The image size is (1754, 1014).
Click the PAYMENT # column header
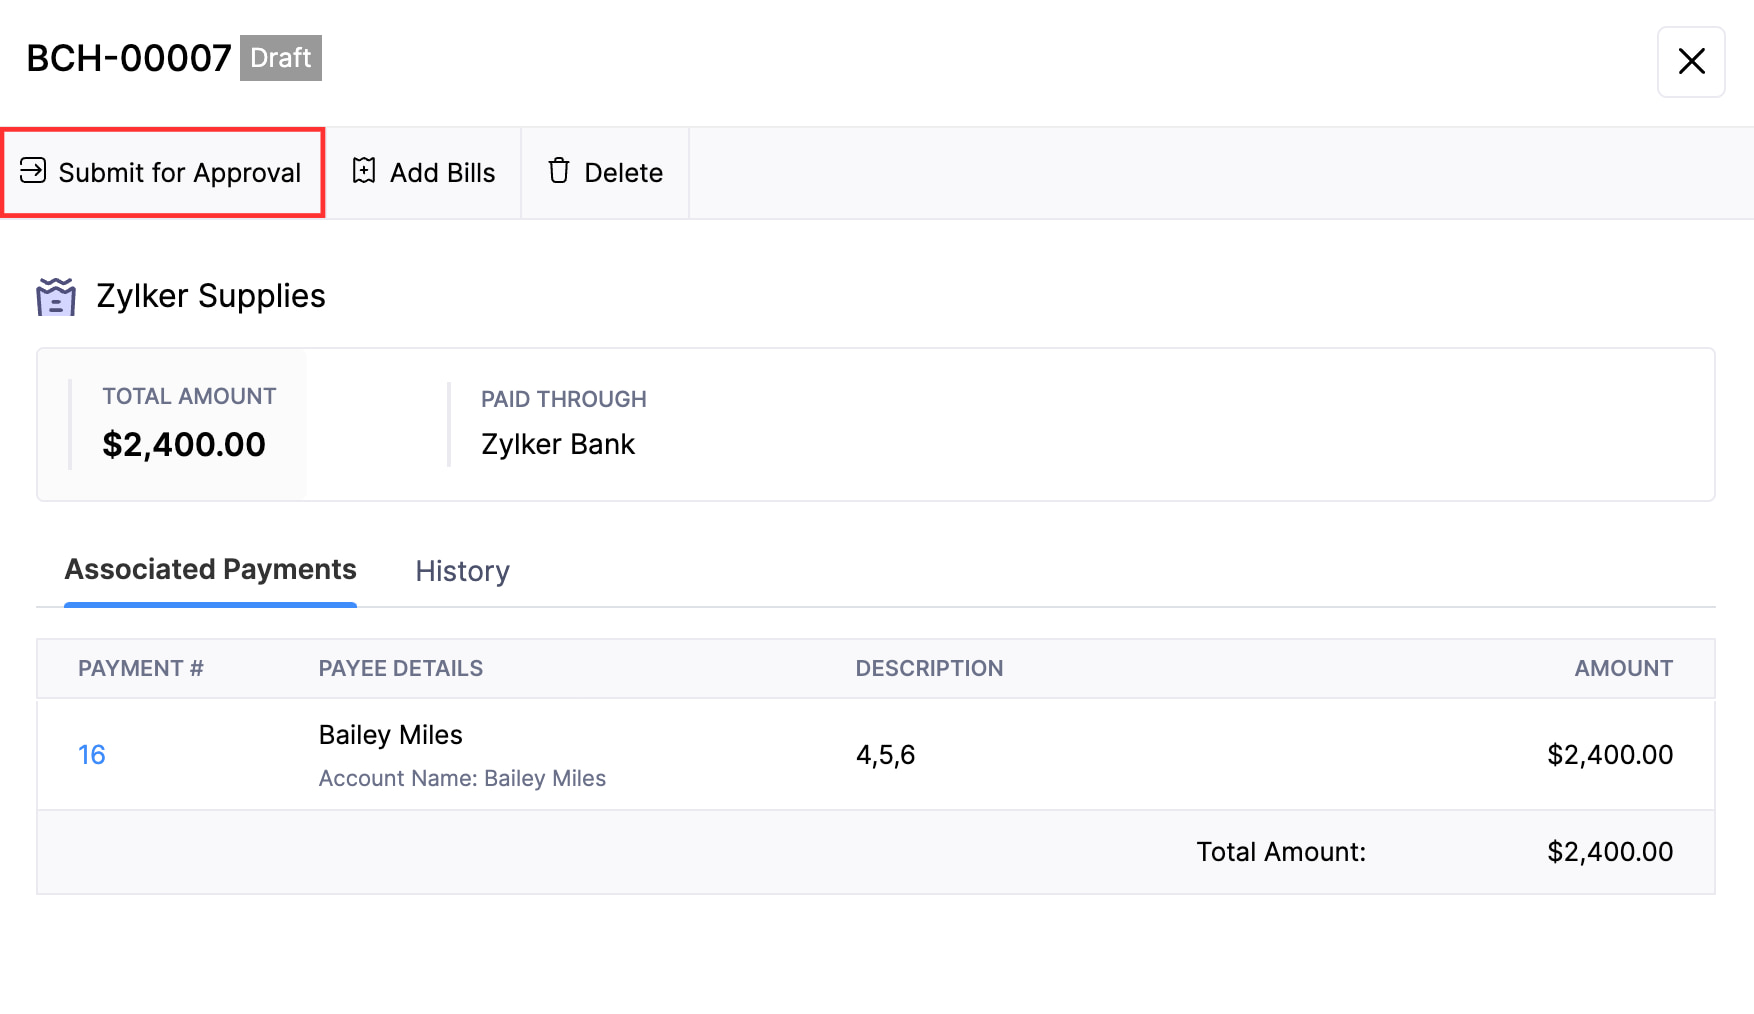click(141, 668)
